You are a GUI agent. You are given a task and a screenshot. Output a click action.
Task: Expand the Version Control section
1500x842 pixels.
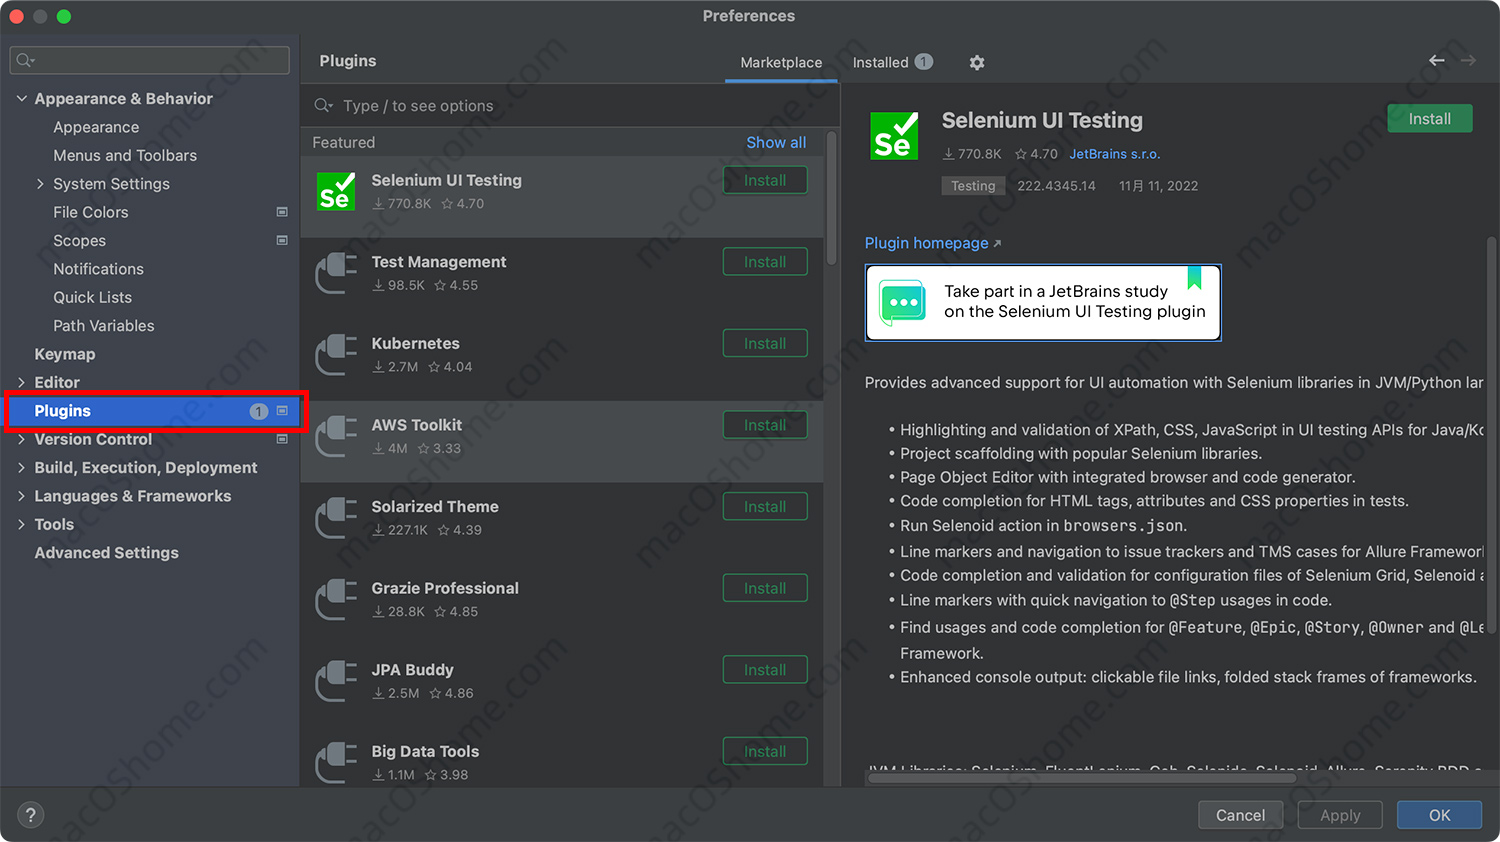pos(21,439)
